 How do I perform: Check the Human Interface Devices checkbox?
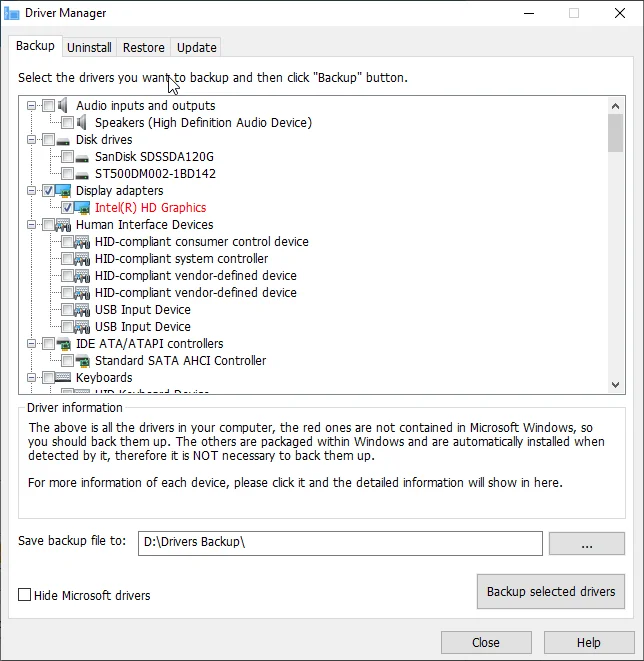pyautogui.click(x=48, y=225)
